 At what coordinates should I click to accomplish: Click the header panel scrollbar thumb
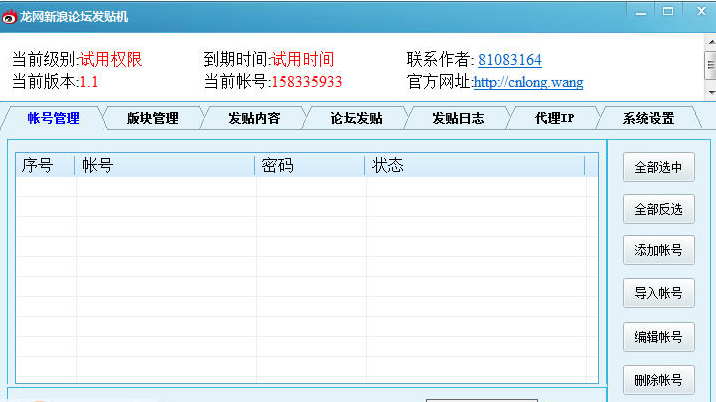coord(711,65)
